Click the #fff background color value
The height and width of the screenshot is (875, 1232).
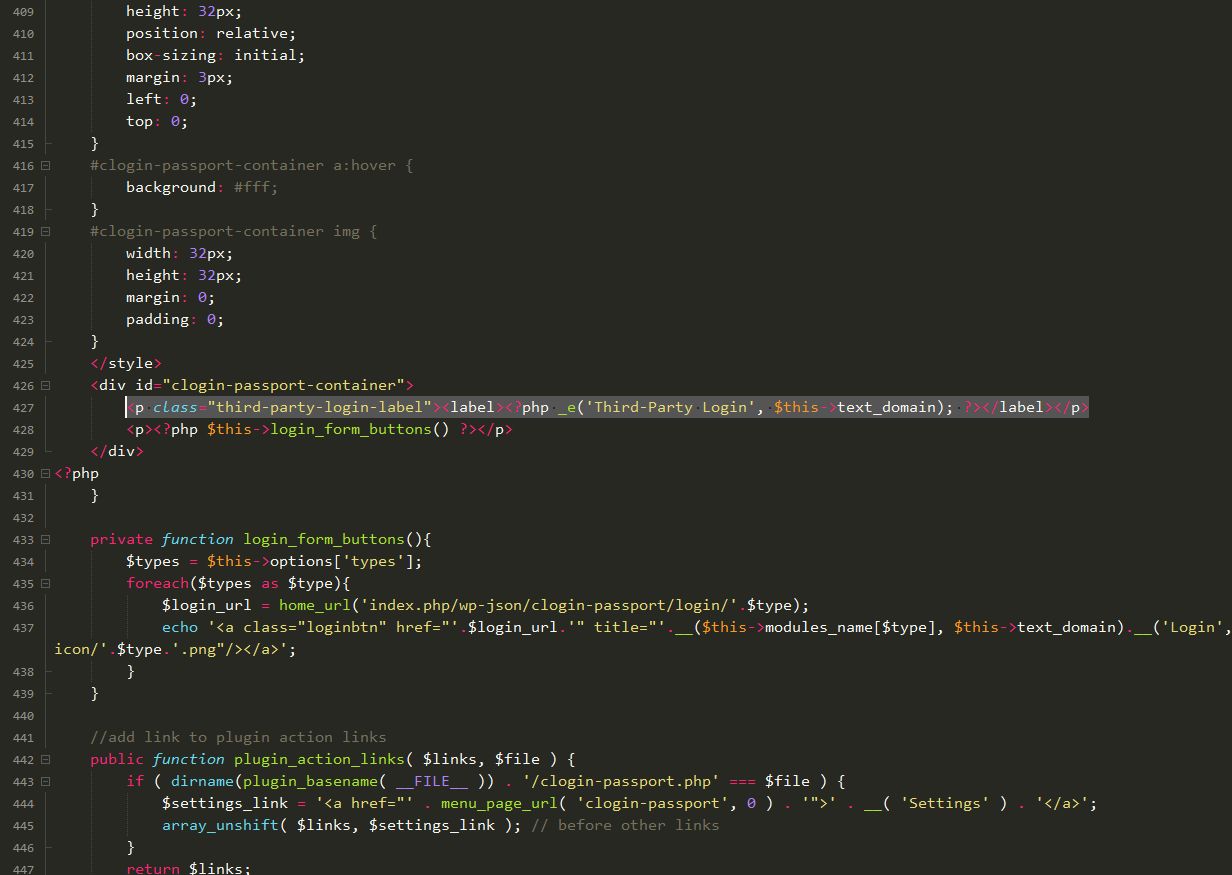255,187
